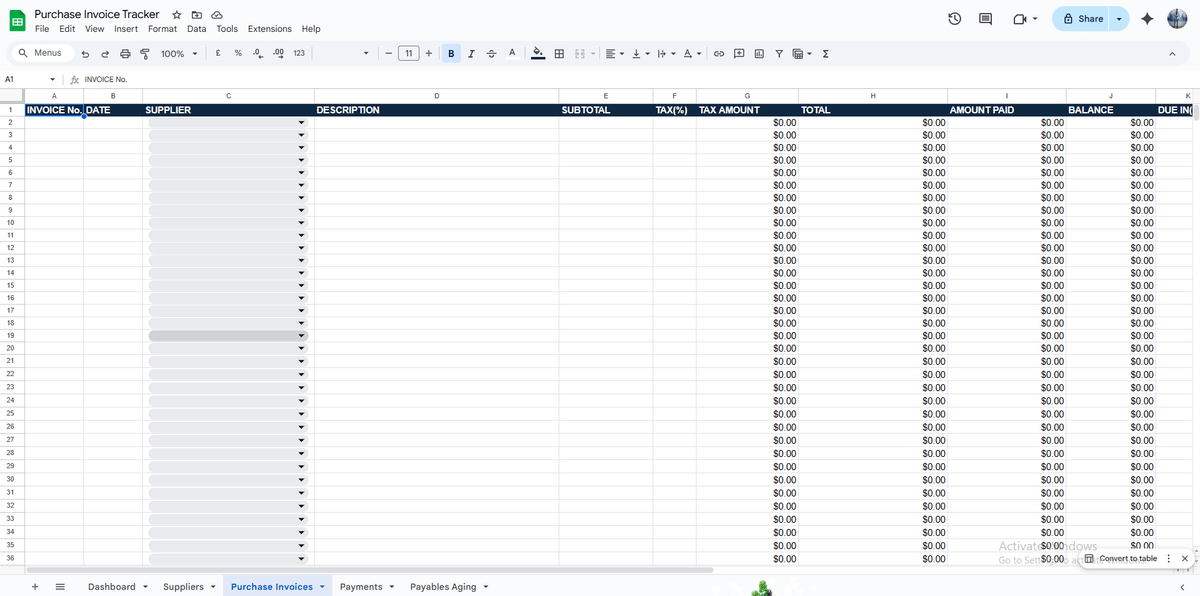Click the Share button
The width and height of the screenshot is (1200, 596).
[1084, 19]
